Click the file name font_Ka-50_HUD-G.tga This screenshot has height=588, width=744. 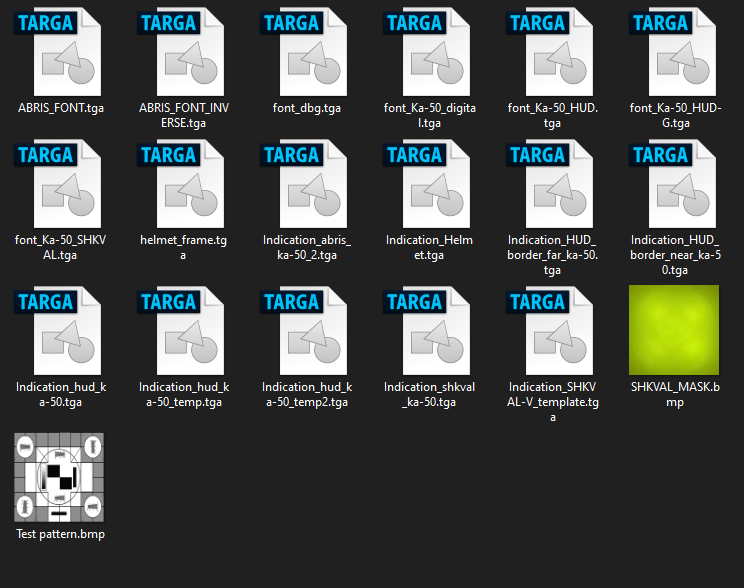[675, 115]
